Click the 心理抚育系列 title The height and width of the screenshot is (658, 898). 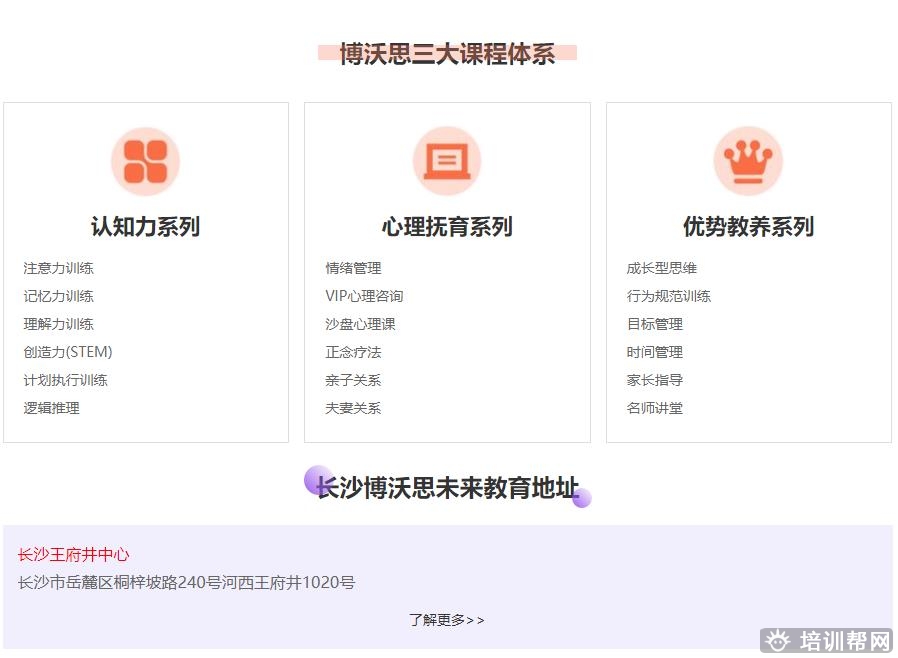click(447, 226)
